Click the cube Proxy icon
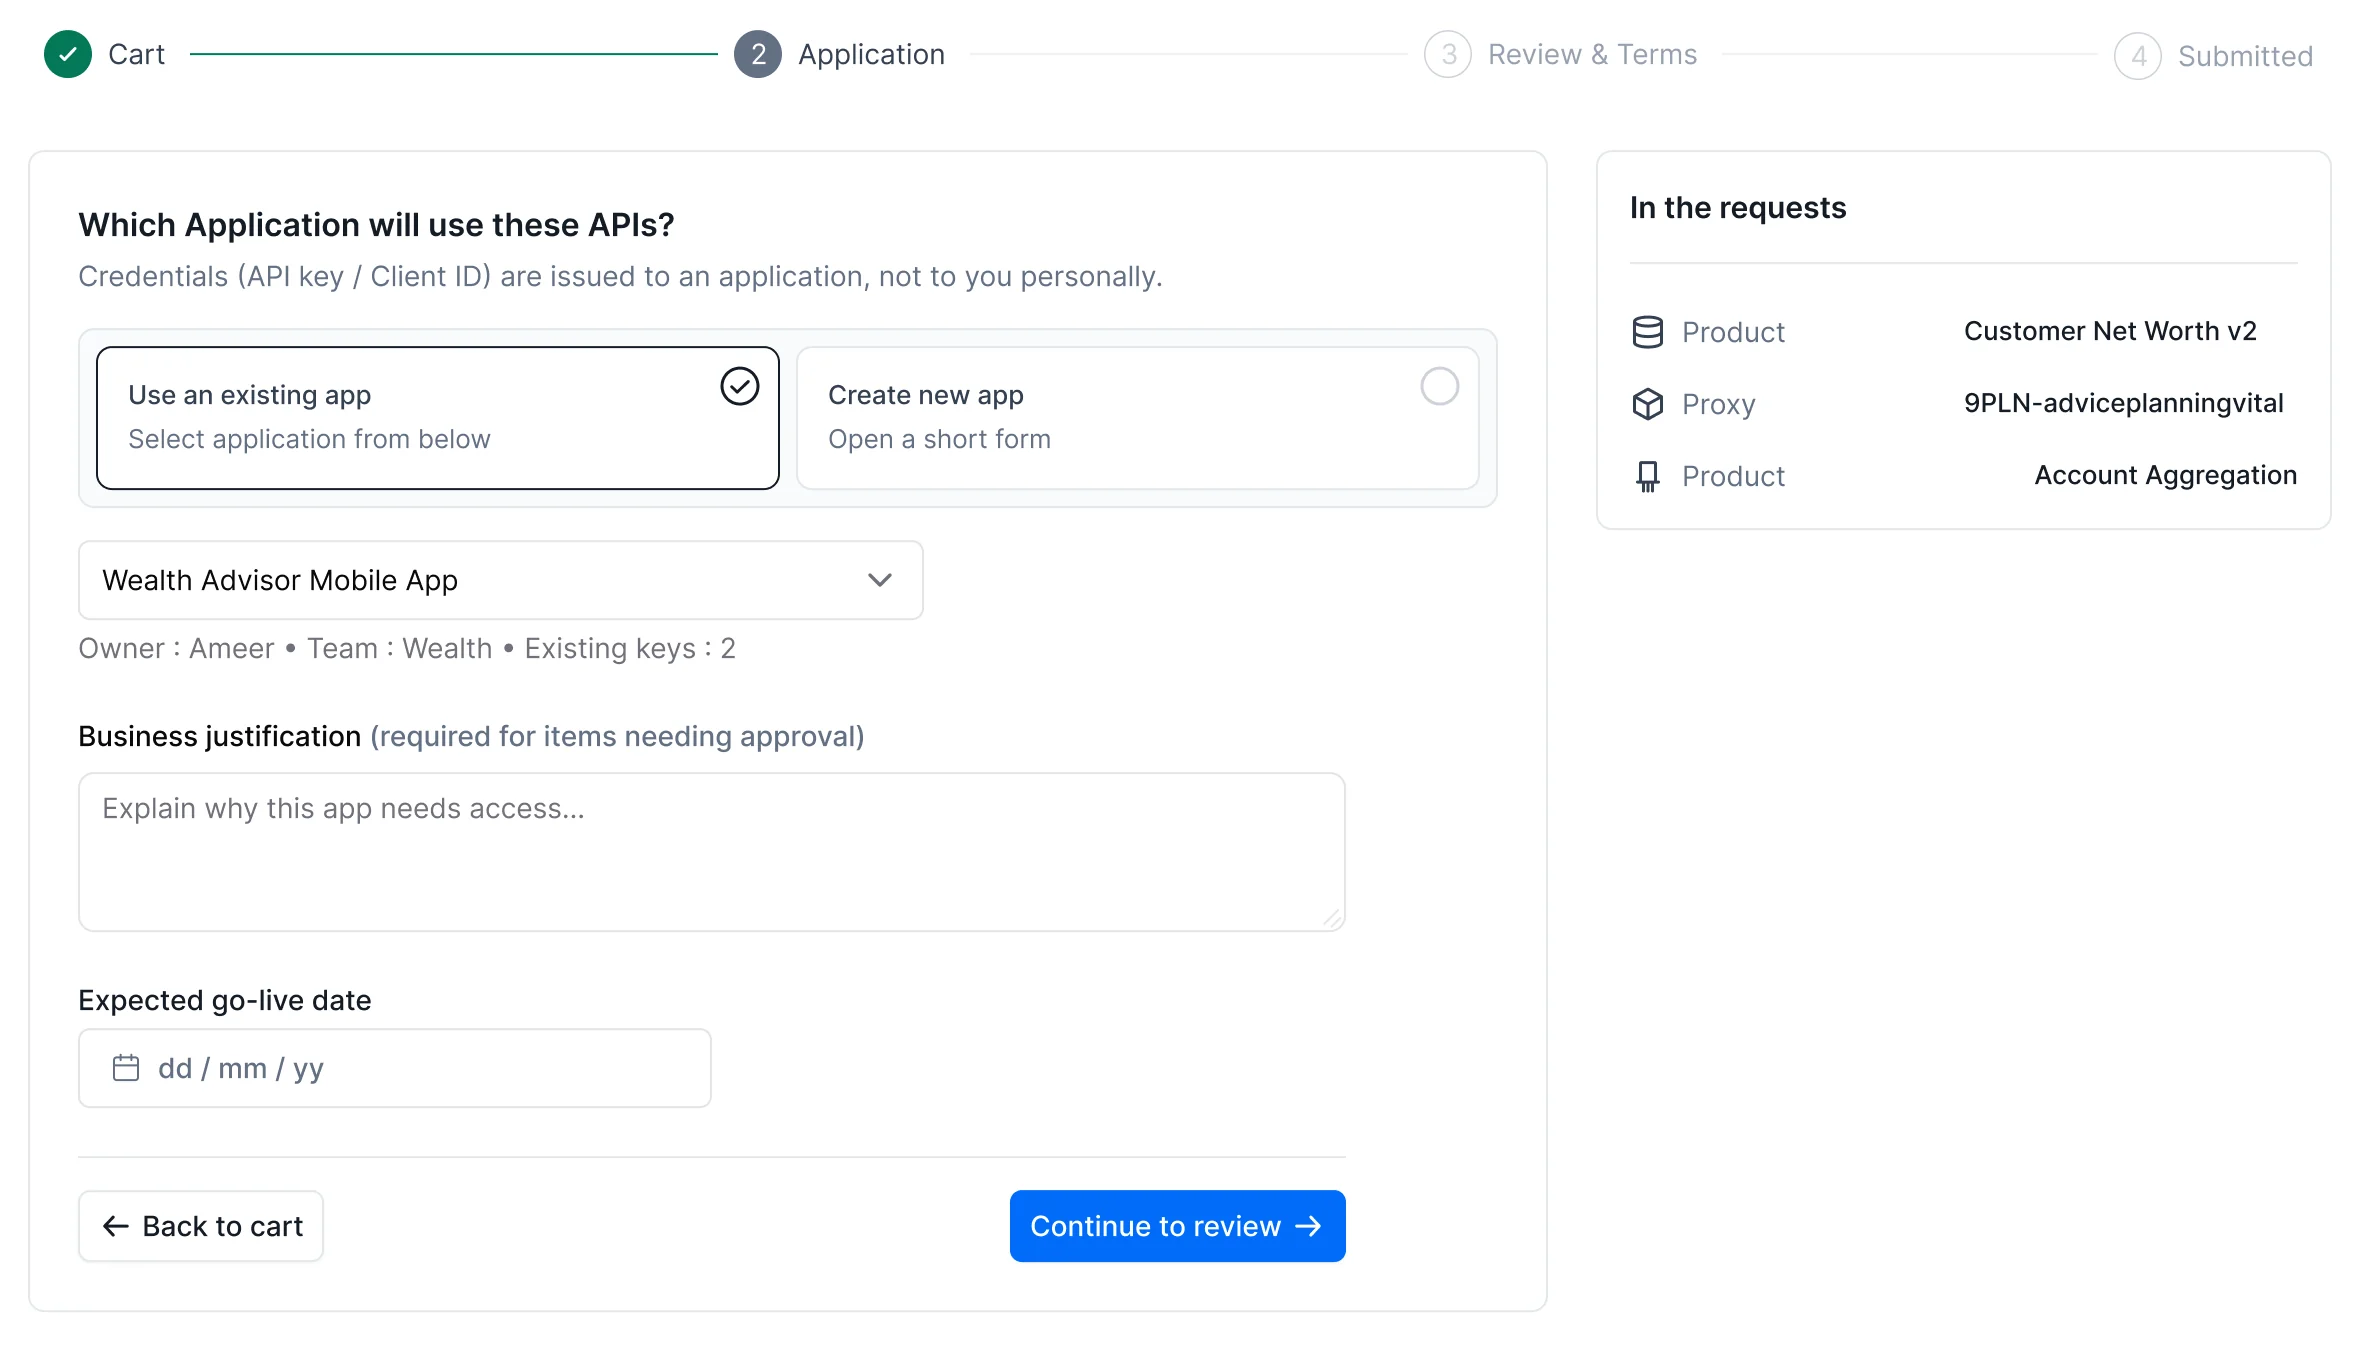The image size is (2380, 1350). point(1648,404)
